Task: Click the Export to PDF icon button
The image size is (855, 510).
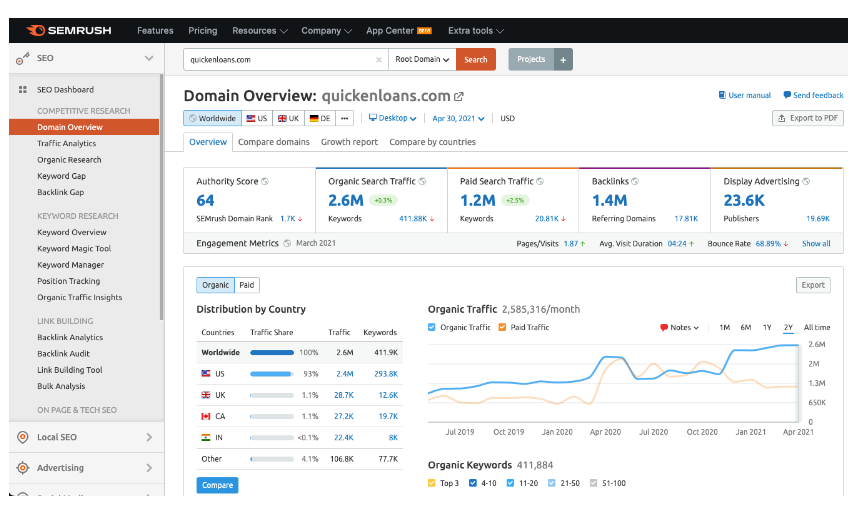Action: [808, 118]
